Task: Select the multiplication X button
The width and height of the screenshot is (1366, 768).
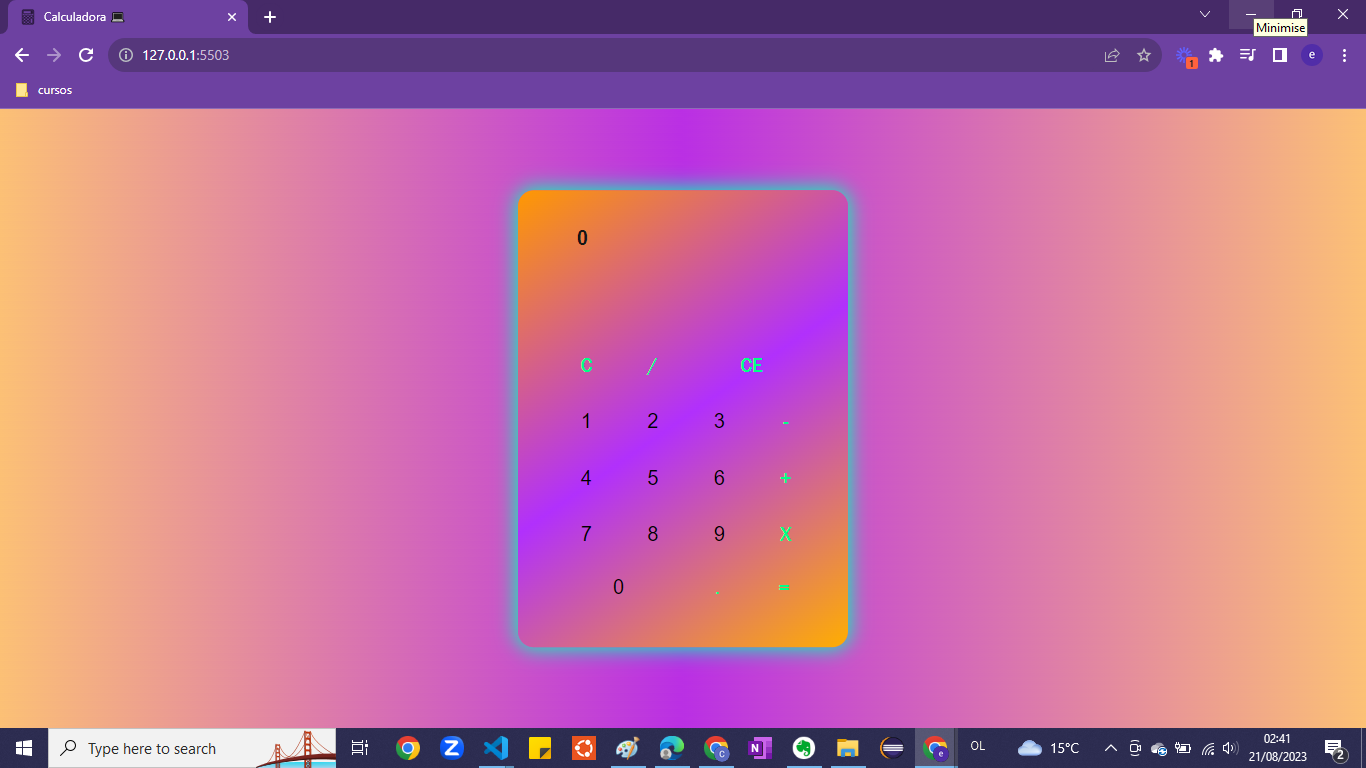Action: click(x=784, y=534)
